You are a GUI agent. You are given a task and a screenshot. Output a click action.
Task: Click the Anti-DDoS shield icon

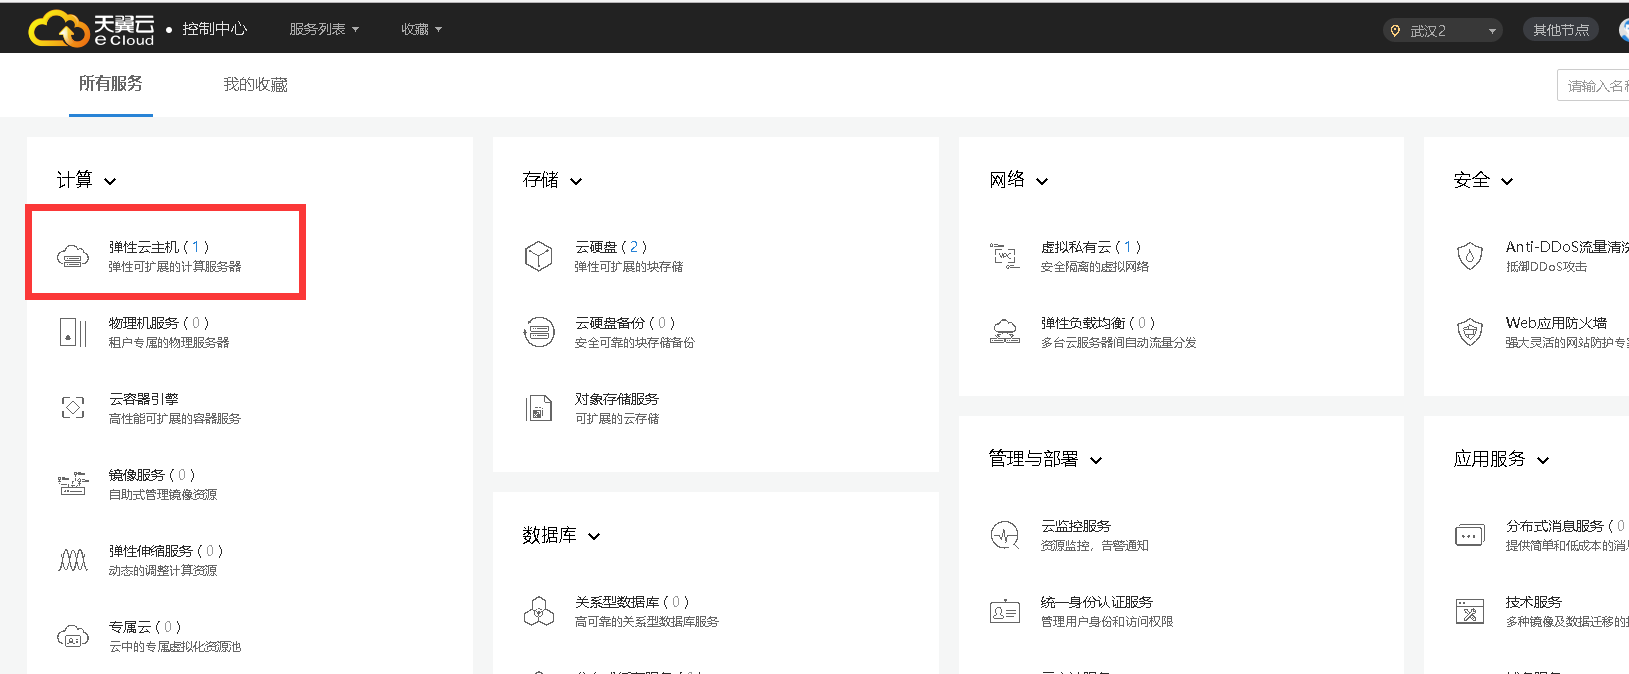[1469, 256]
